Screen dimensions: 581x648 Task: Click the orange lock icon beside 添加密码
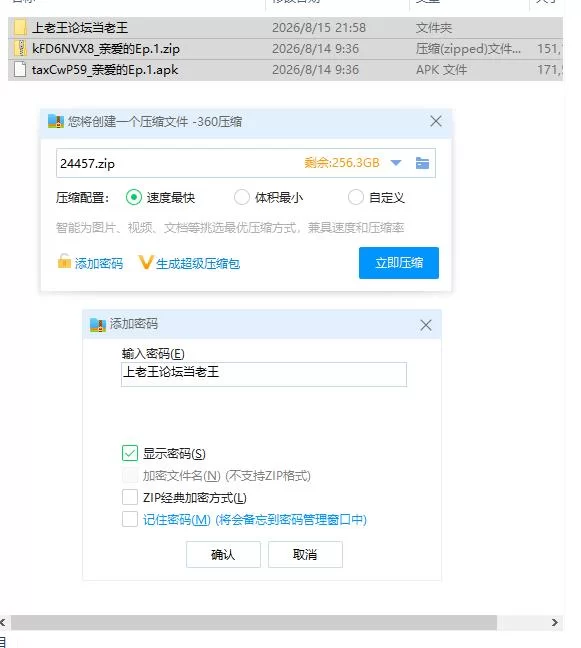(x=64, y=262)
